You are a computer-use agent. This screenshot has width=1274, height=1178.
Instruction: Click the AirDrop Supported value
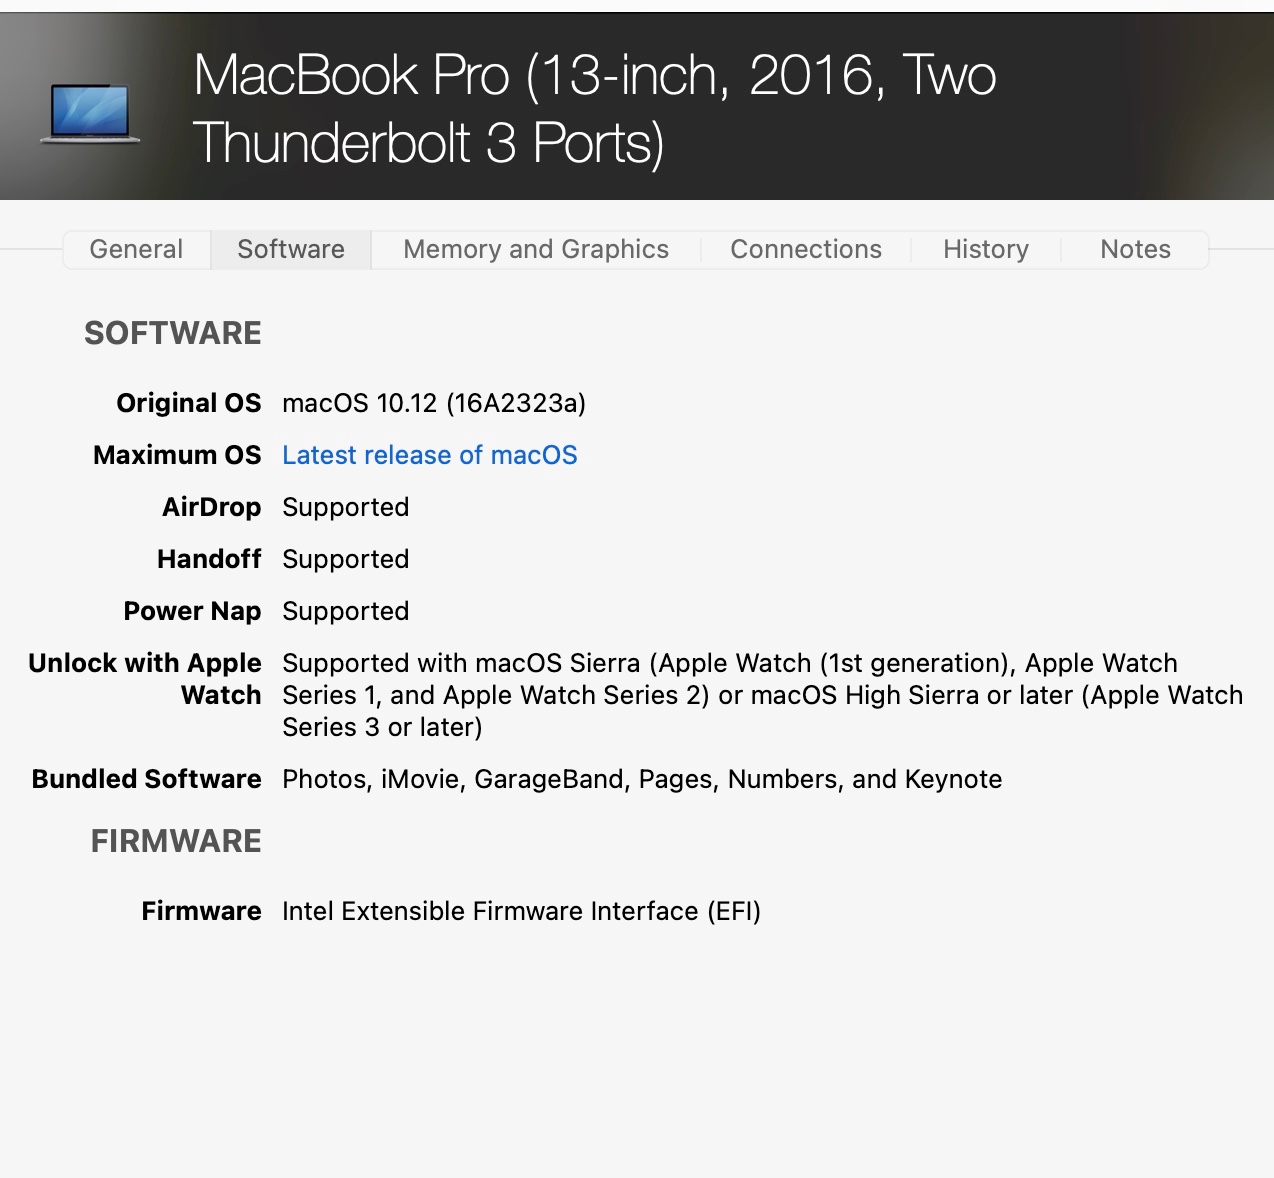tap(345, 507)
